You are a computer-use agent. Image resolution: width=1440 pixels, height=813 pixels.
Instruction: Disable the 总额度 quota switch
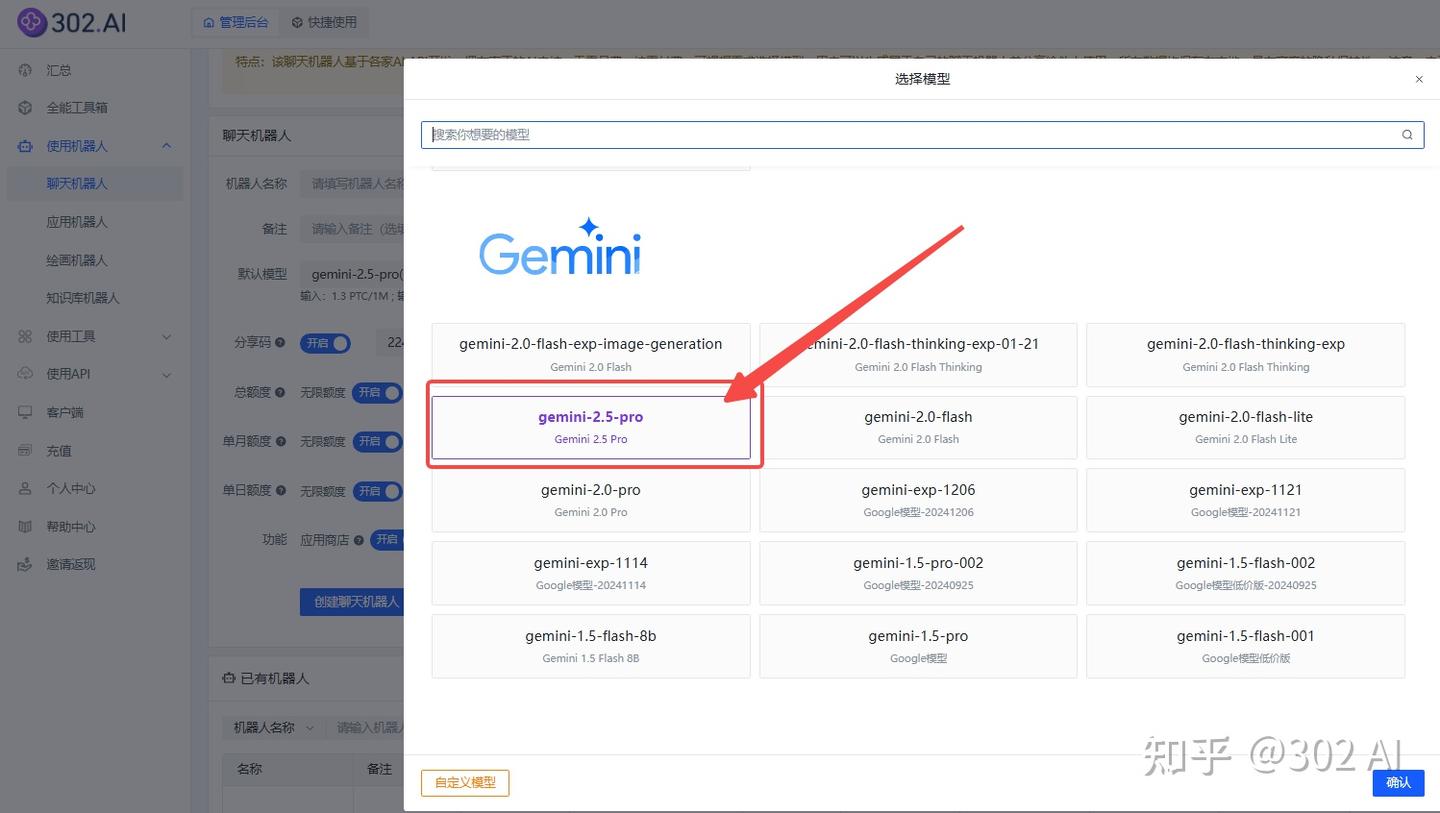pyautogui.click(x=378, y=393)
